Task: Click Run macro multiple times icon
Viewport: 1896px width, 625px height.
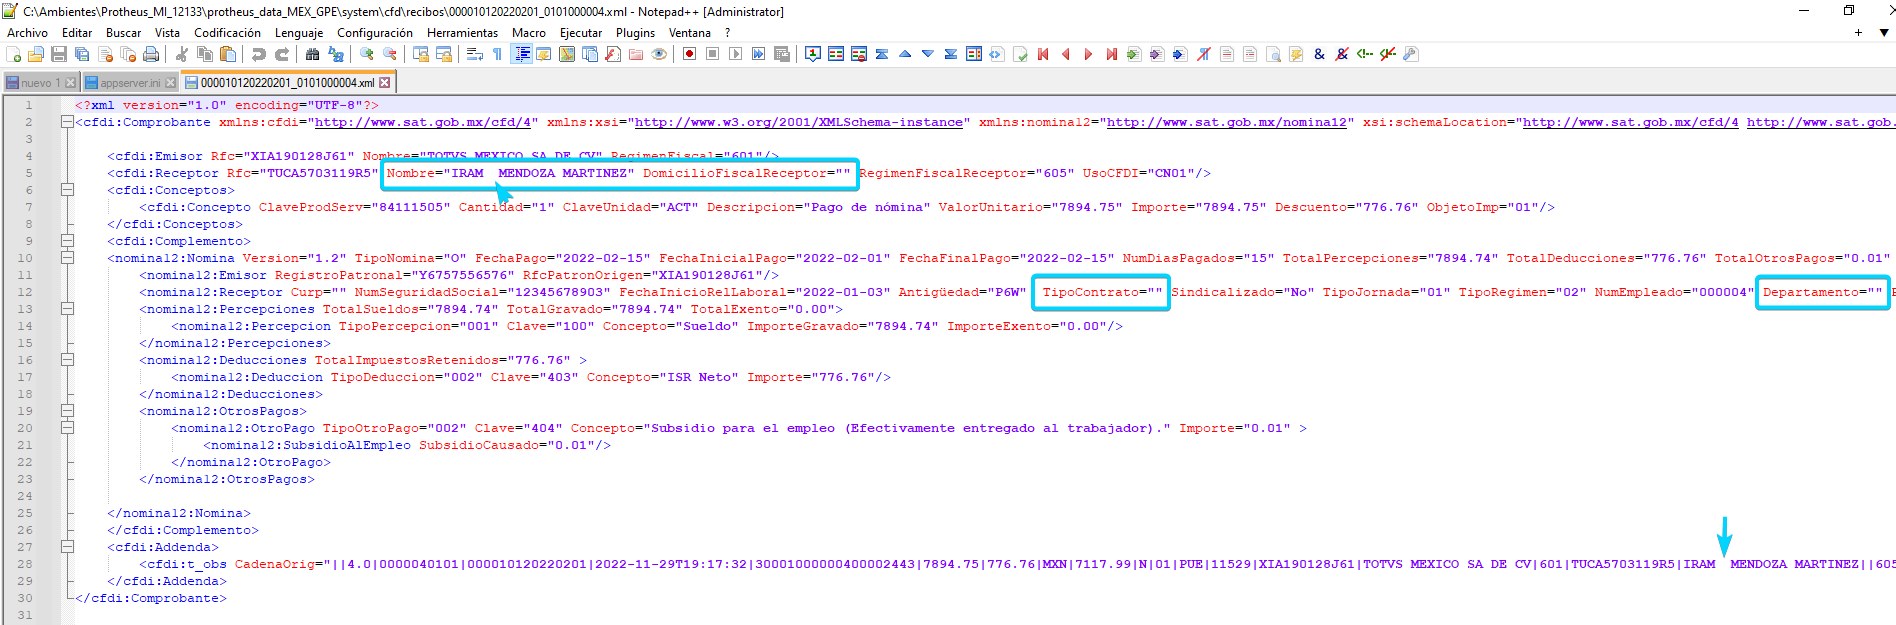Action: [759, 54]
